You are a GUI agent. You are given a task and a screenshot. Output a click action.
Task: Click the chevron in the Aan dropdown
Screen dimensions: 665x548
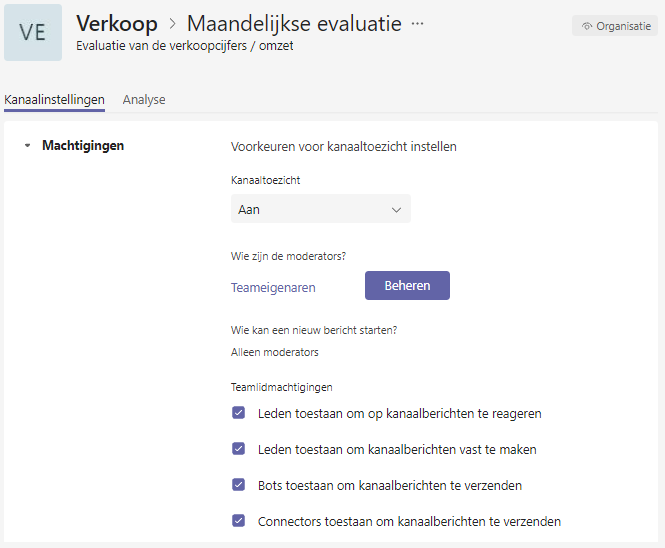pyautogui.click(x=397, y=210)
